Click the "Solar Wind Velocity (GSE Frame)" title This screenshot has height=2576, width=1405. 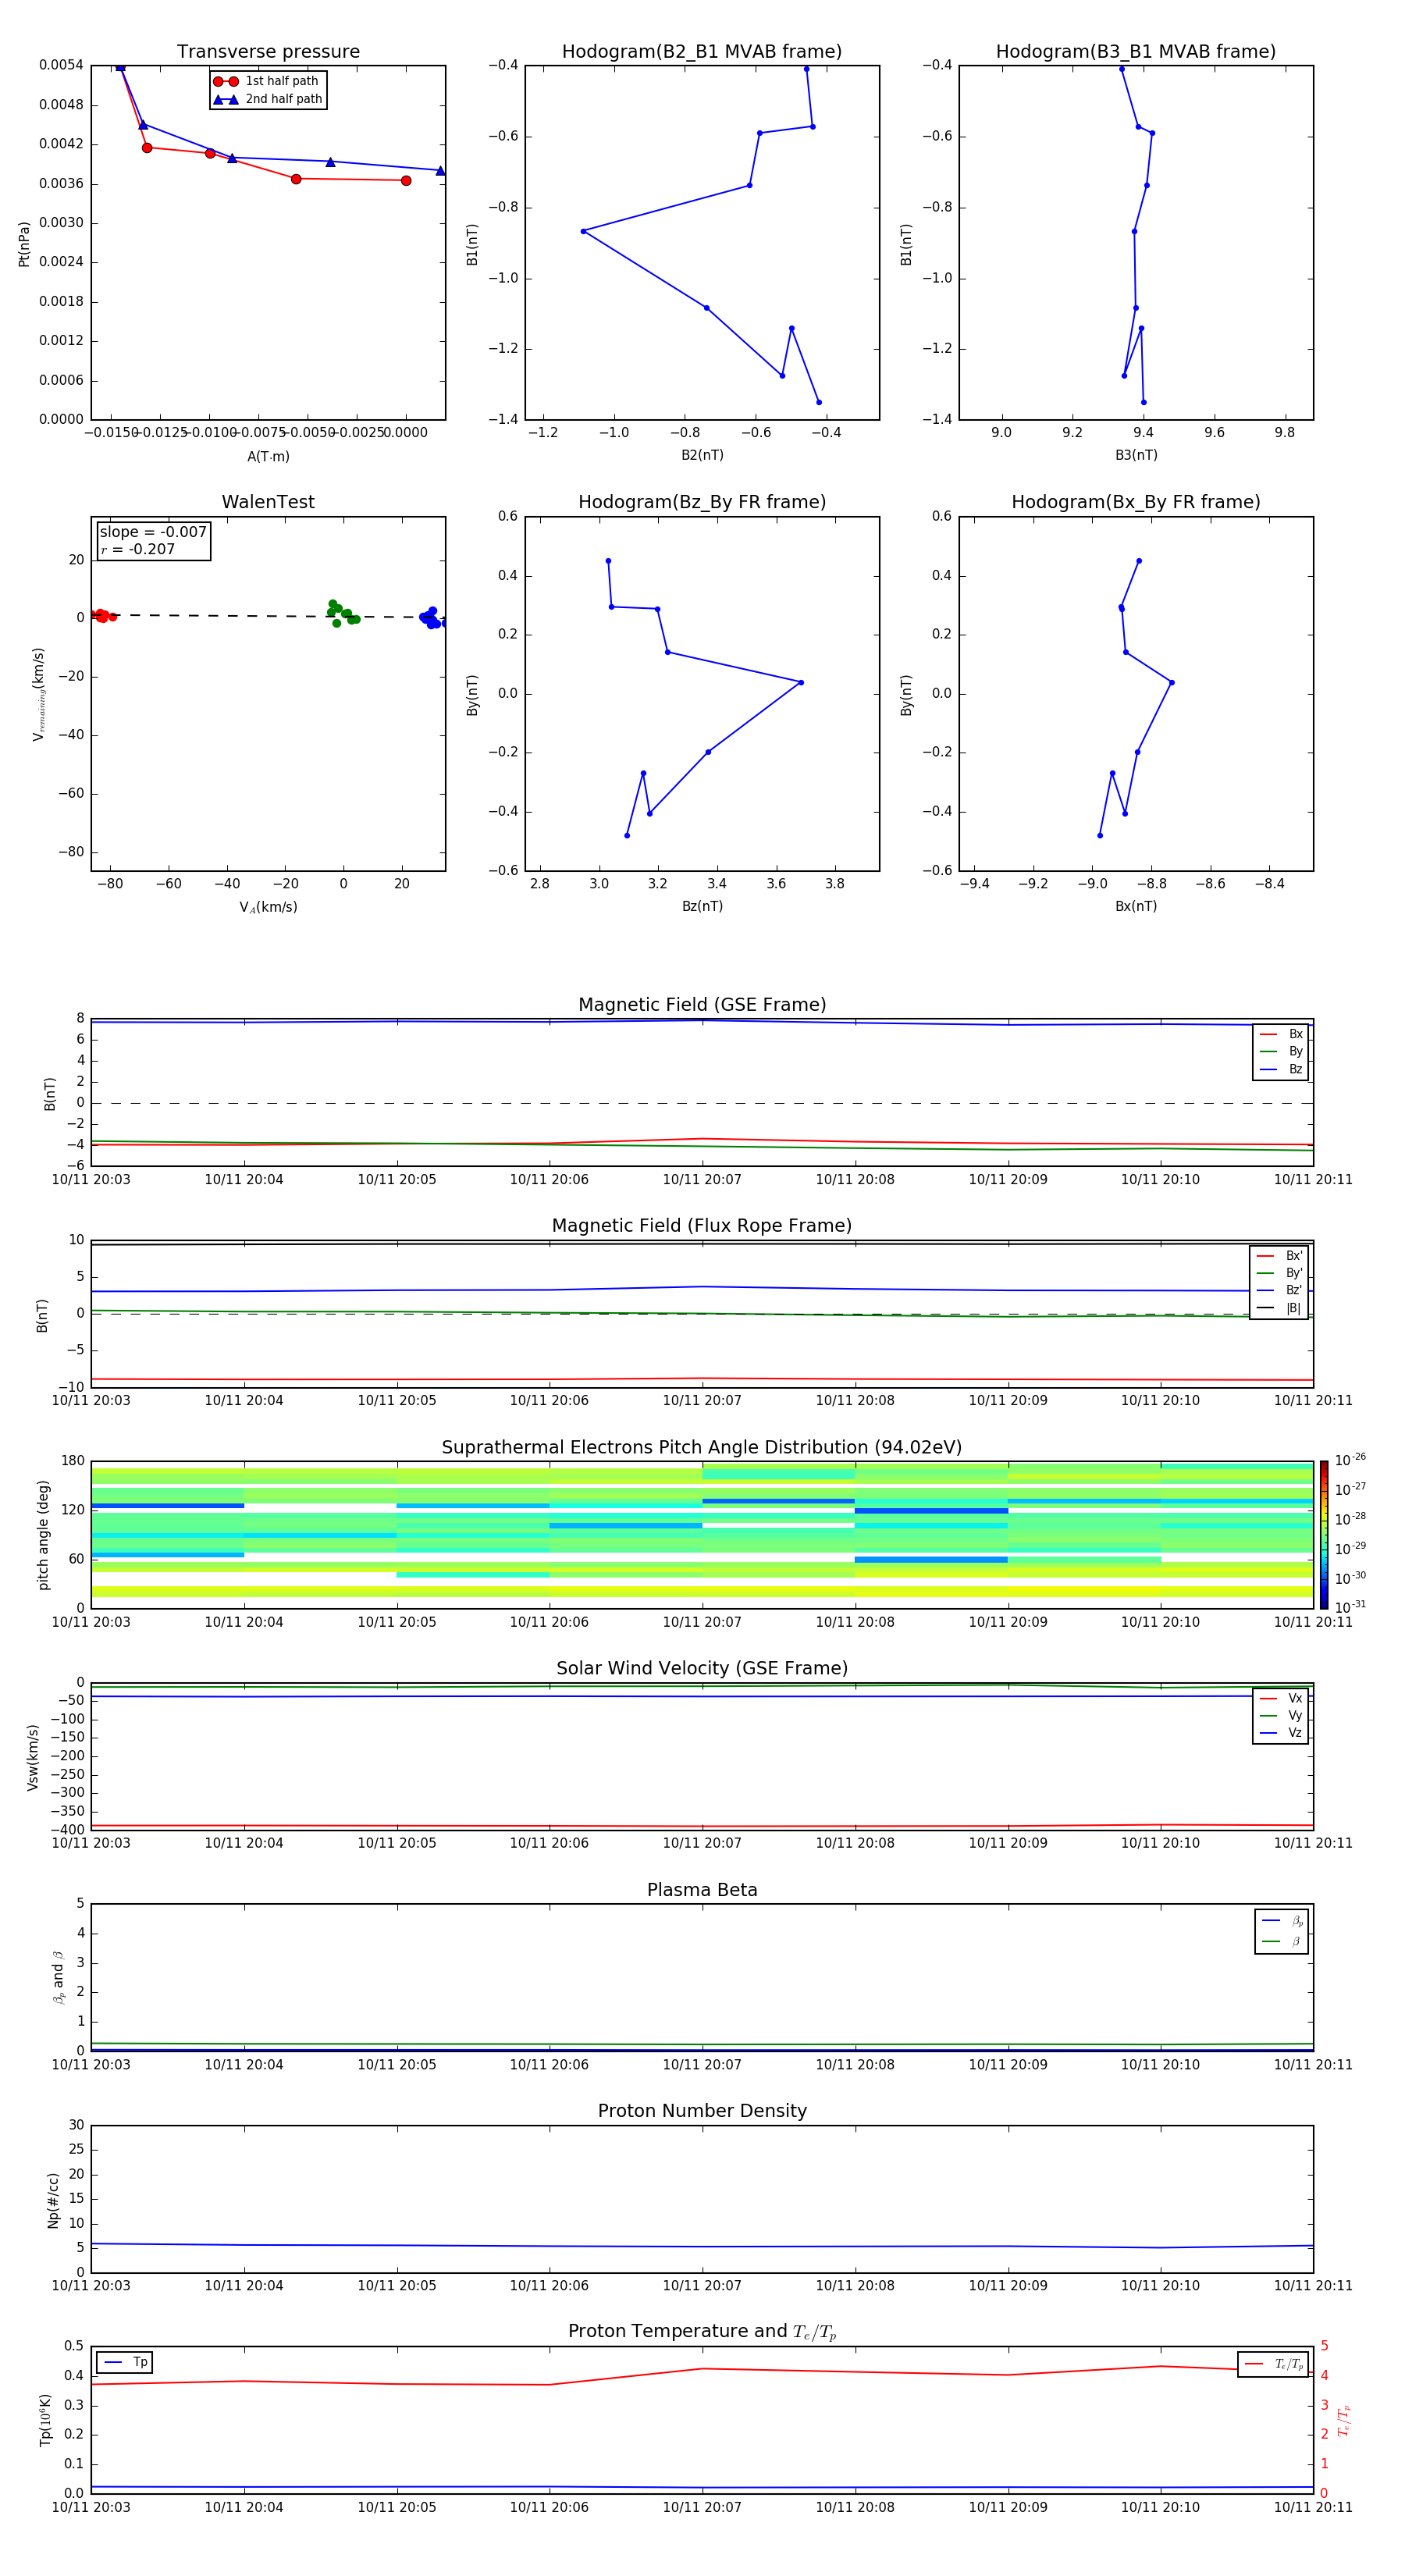pos(702,1668)
